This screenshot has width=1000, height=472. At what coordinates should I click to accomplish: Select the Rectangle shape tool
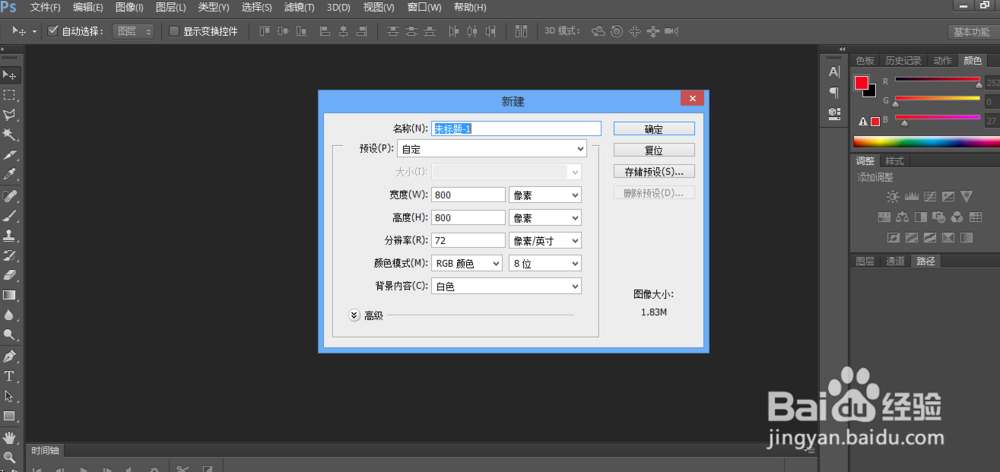10,416
